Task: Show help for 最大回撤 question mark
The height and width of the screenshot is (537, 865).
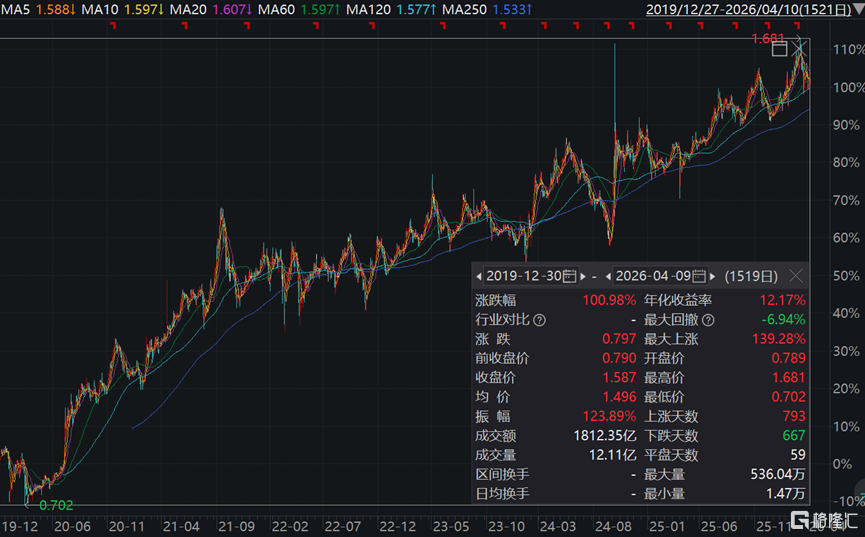Action: click(708, 320)
